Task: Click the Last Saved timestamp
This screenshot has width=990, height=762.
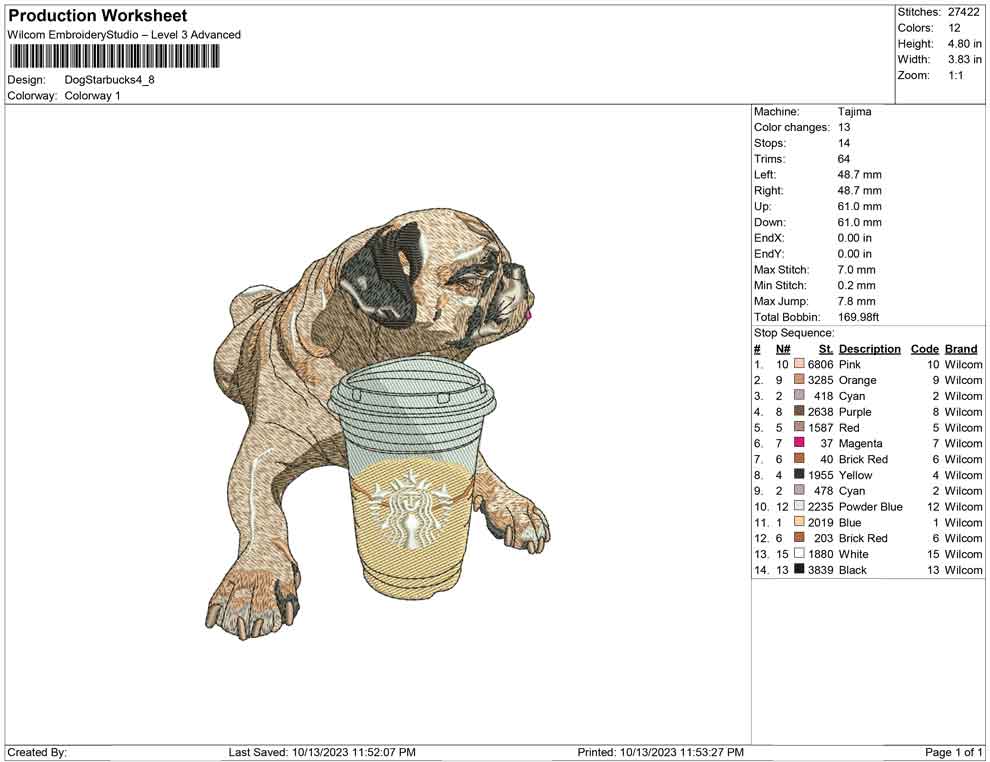Action: point(322,752)
